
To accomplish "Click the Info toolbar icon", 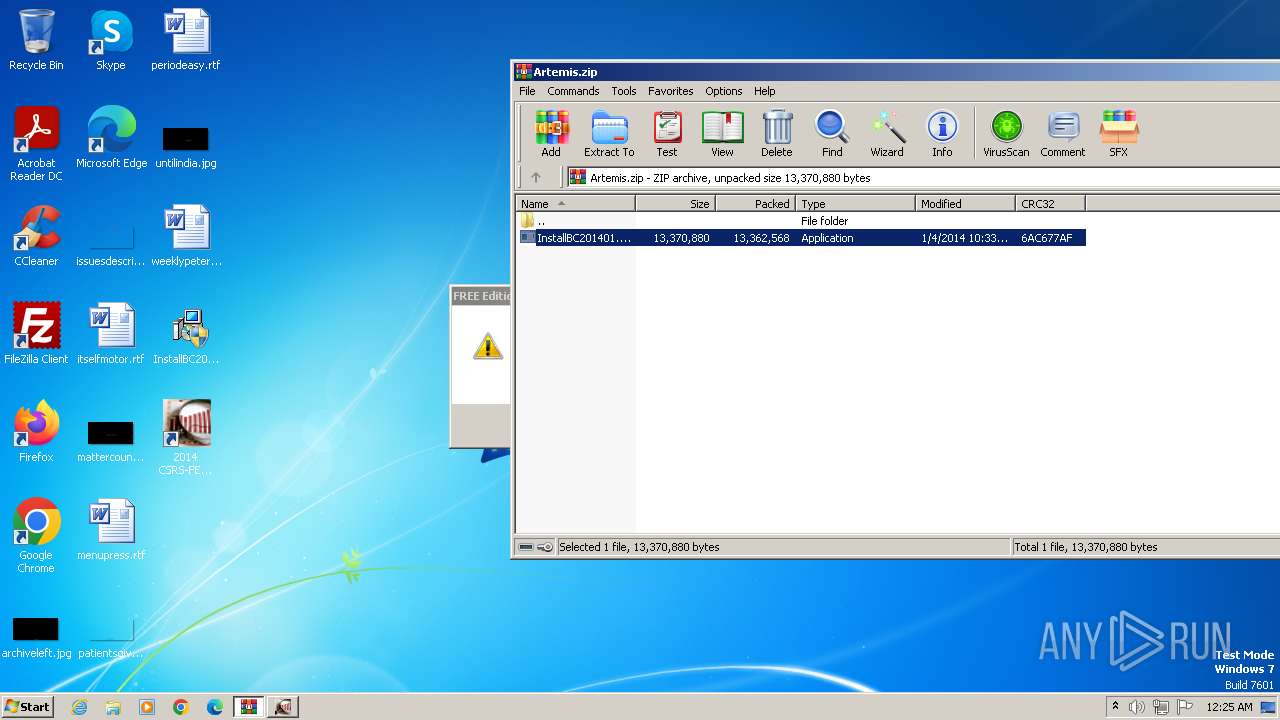I will pos(942,133).
